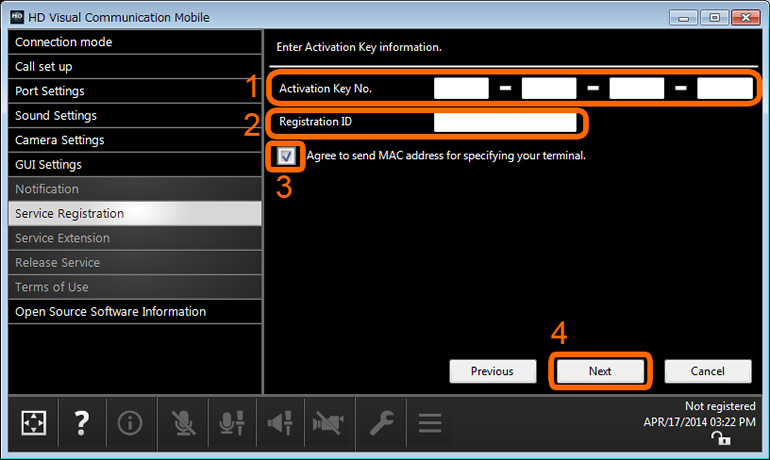This screenshot has width=770, height=460.
Task: Select the Notification menu entry
Action: 135,189
